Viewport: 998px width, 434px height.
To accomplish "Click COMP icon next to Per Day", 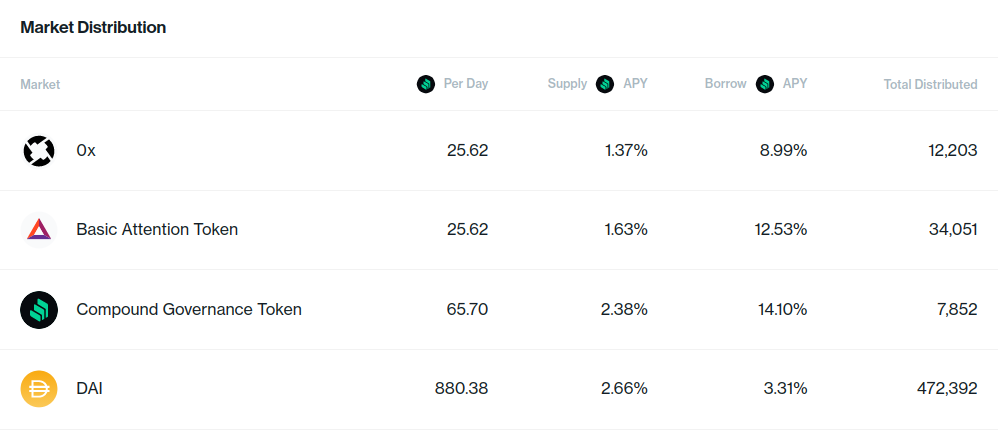I will [426, 84].
